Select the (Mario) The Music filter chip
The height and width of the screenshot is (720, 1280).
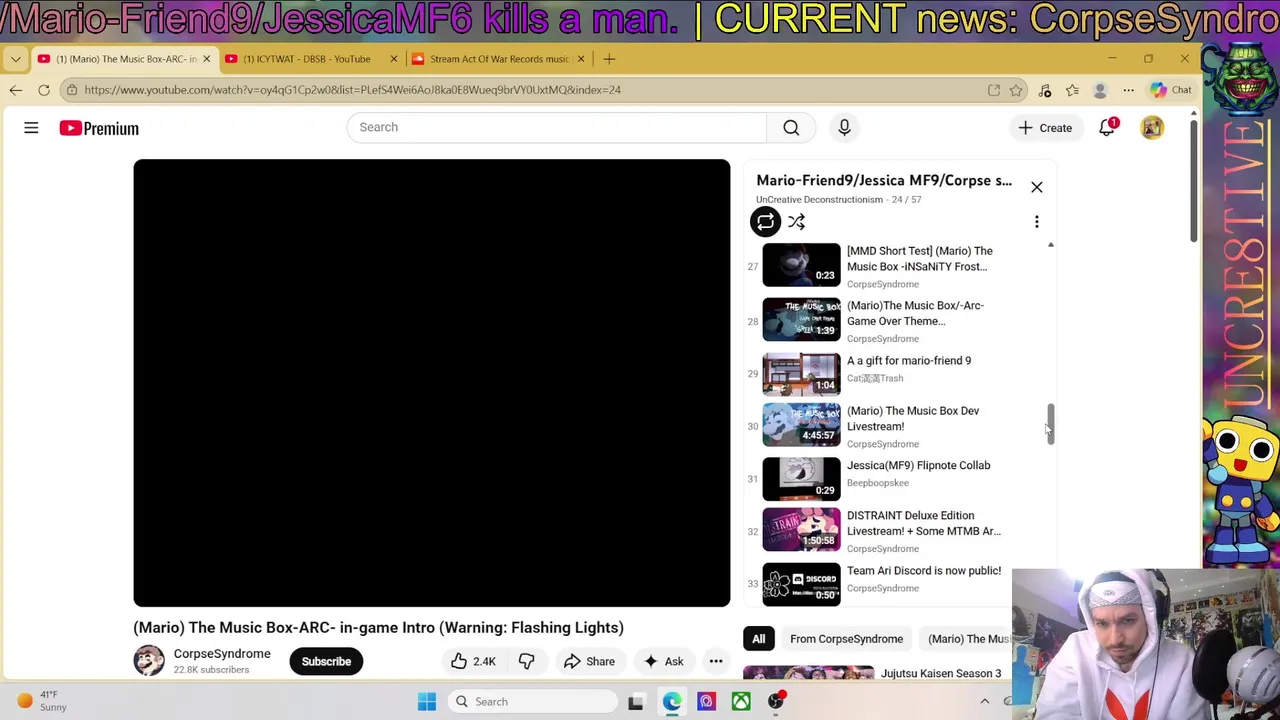pos(965,639)
